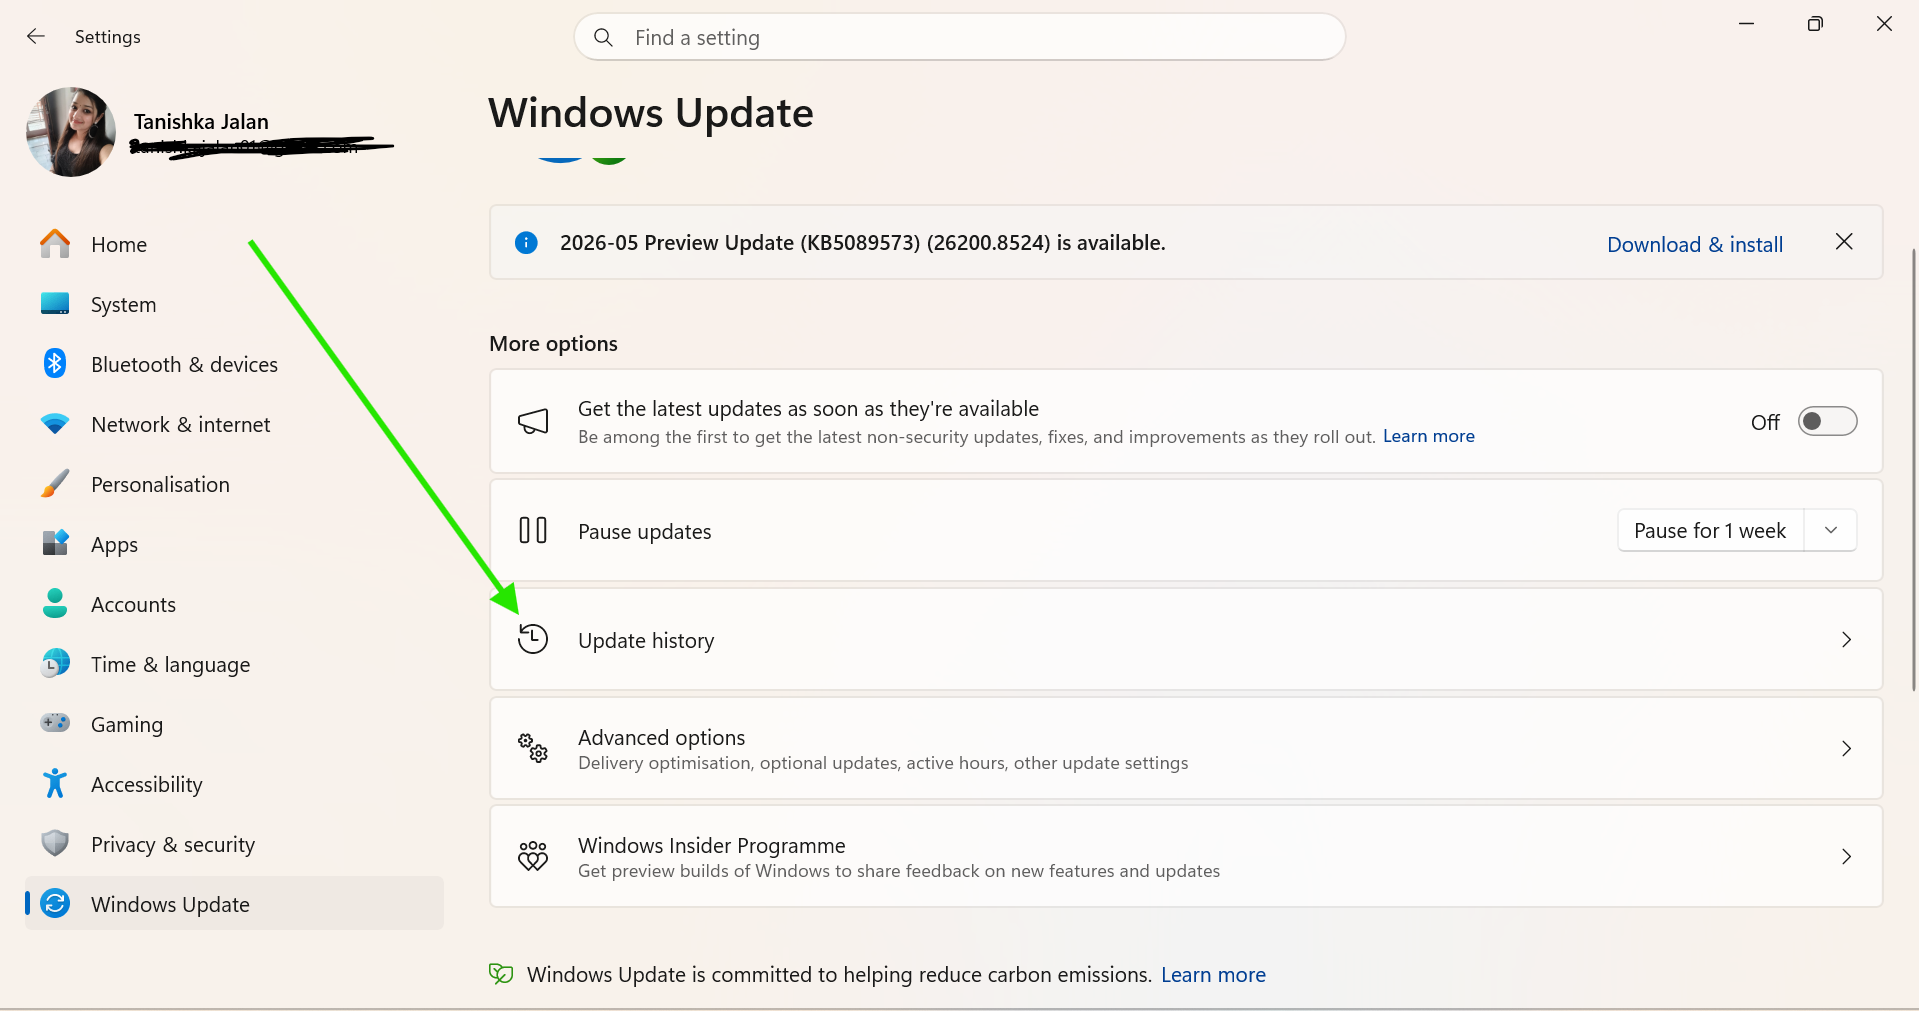Open Home settings page

tap(234, 244)
